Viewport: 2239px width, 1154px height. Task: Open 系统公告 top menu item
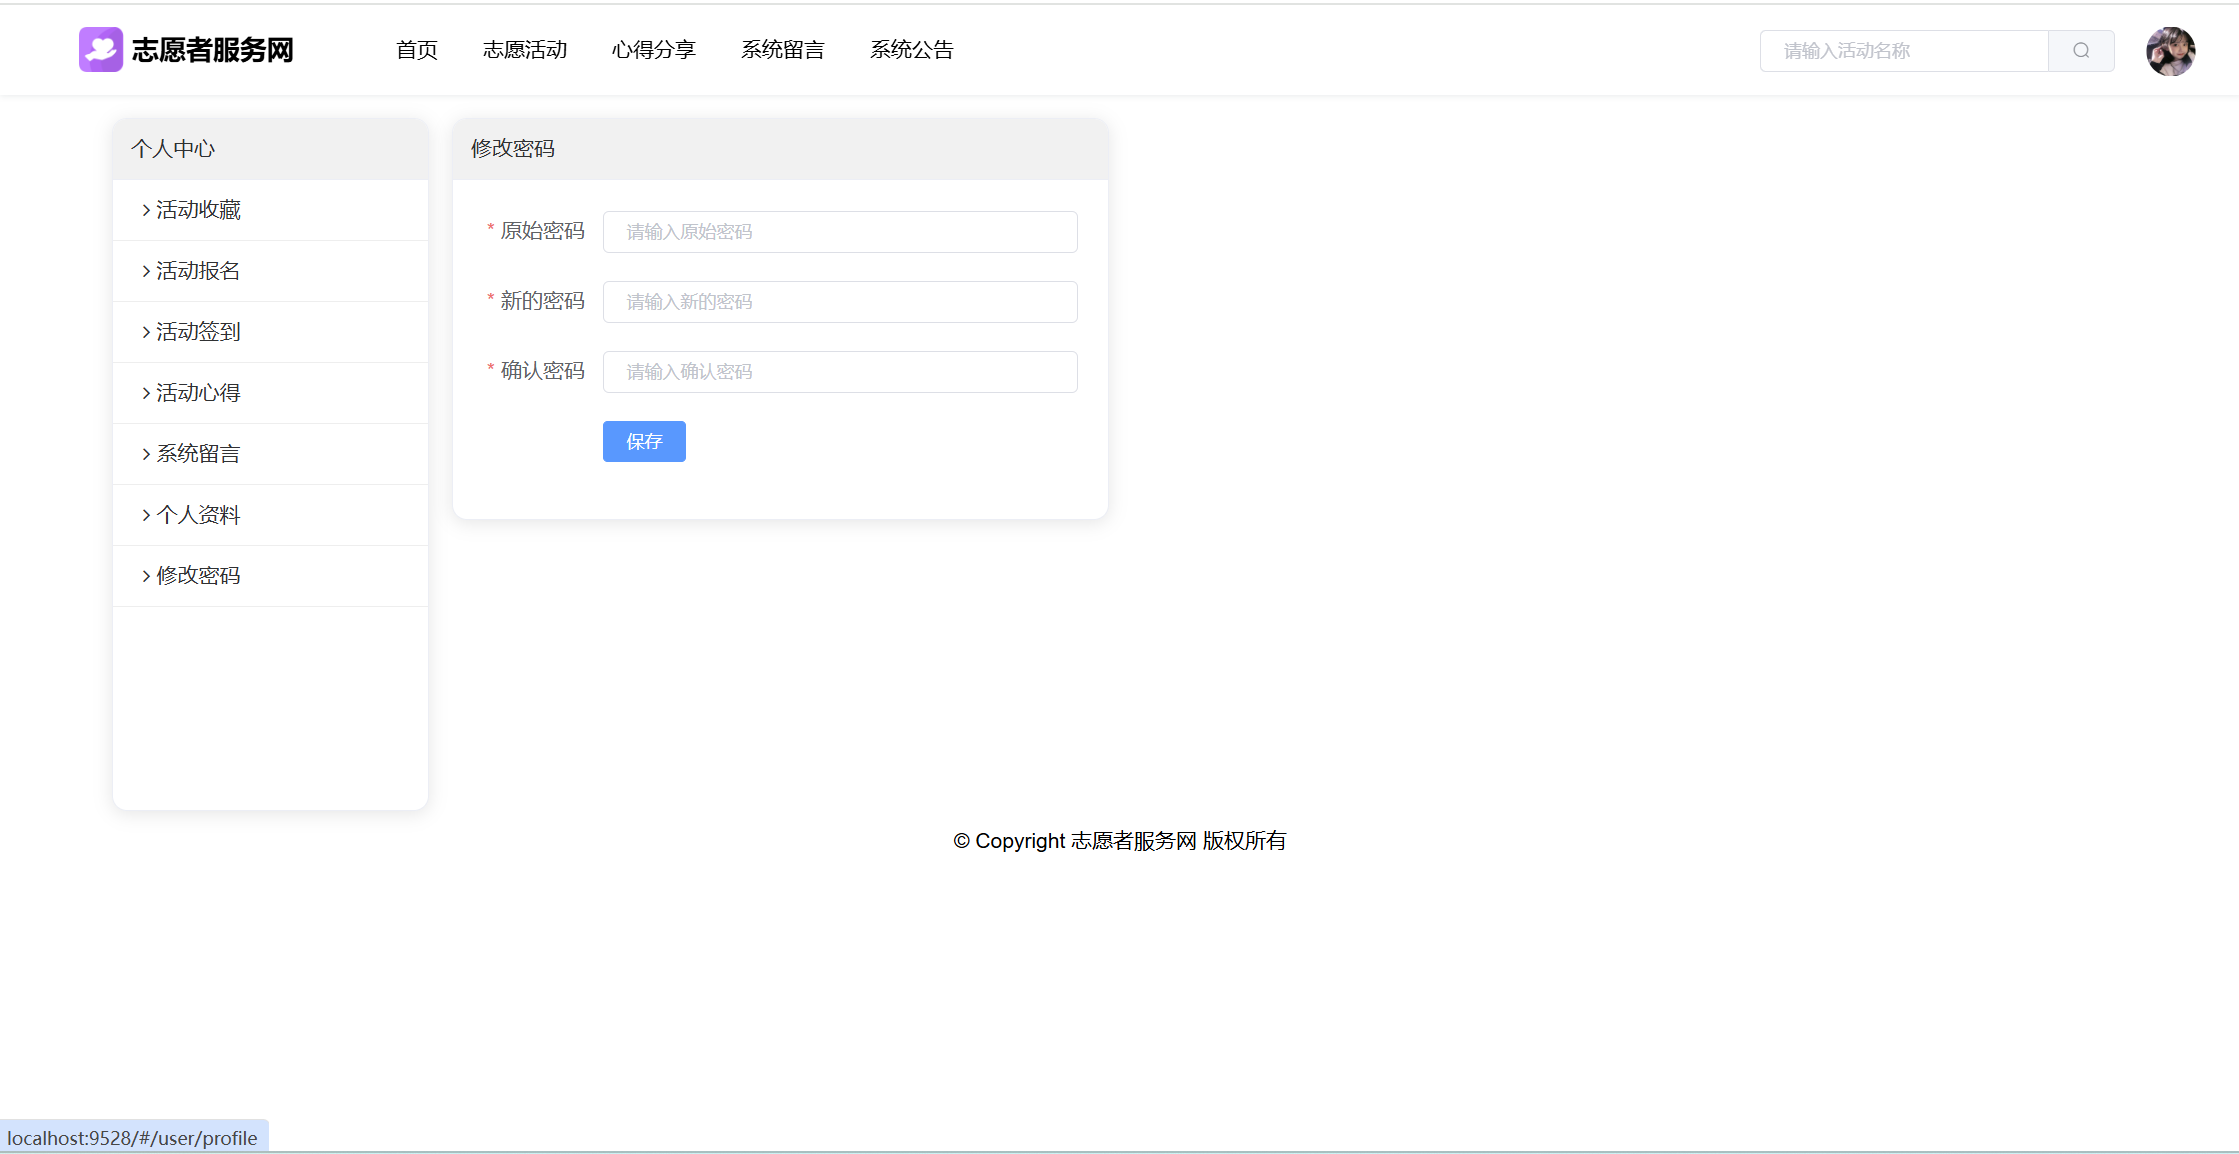coord(911,50)
